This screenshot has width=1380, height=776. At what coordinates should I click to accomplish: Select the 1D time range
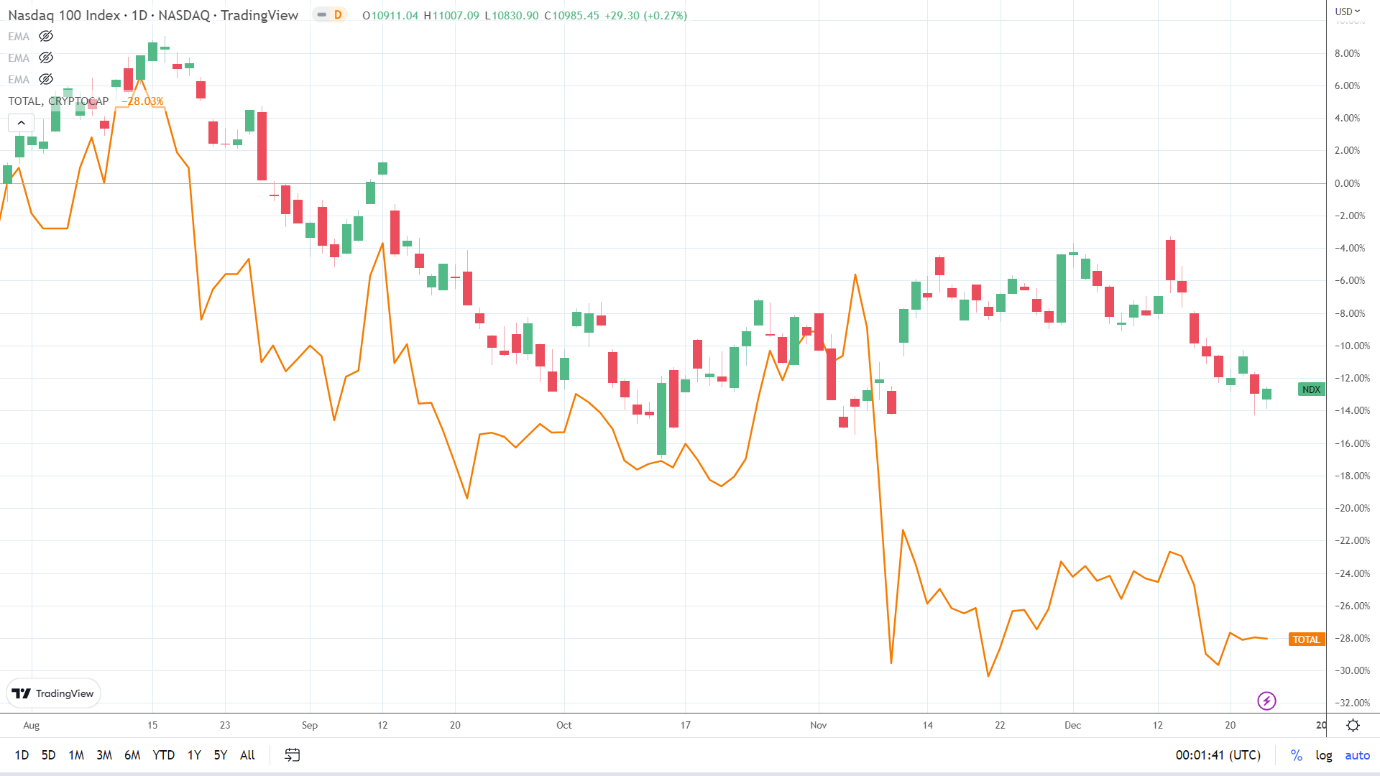[x=21, y=755]
